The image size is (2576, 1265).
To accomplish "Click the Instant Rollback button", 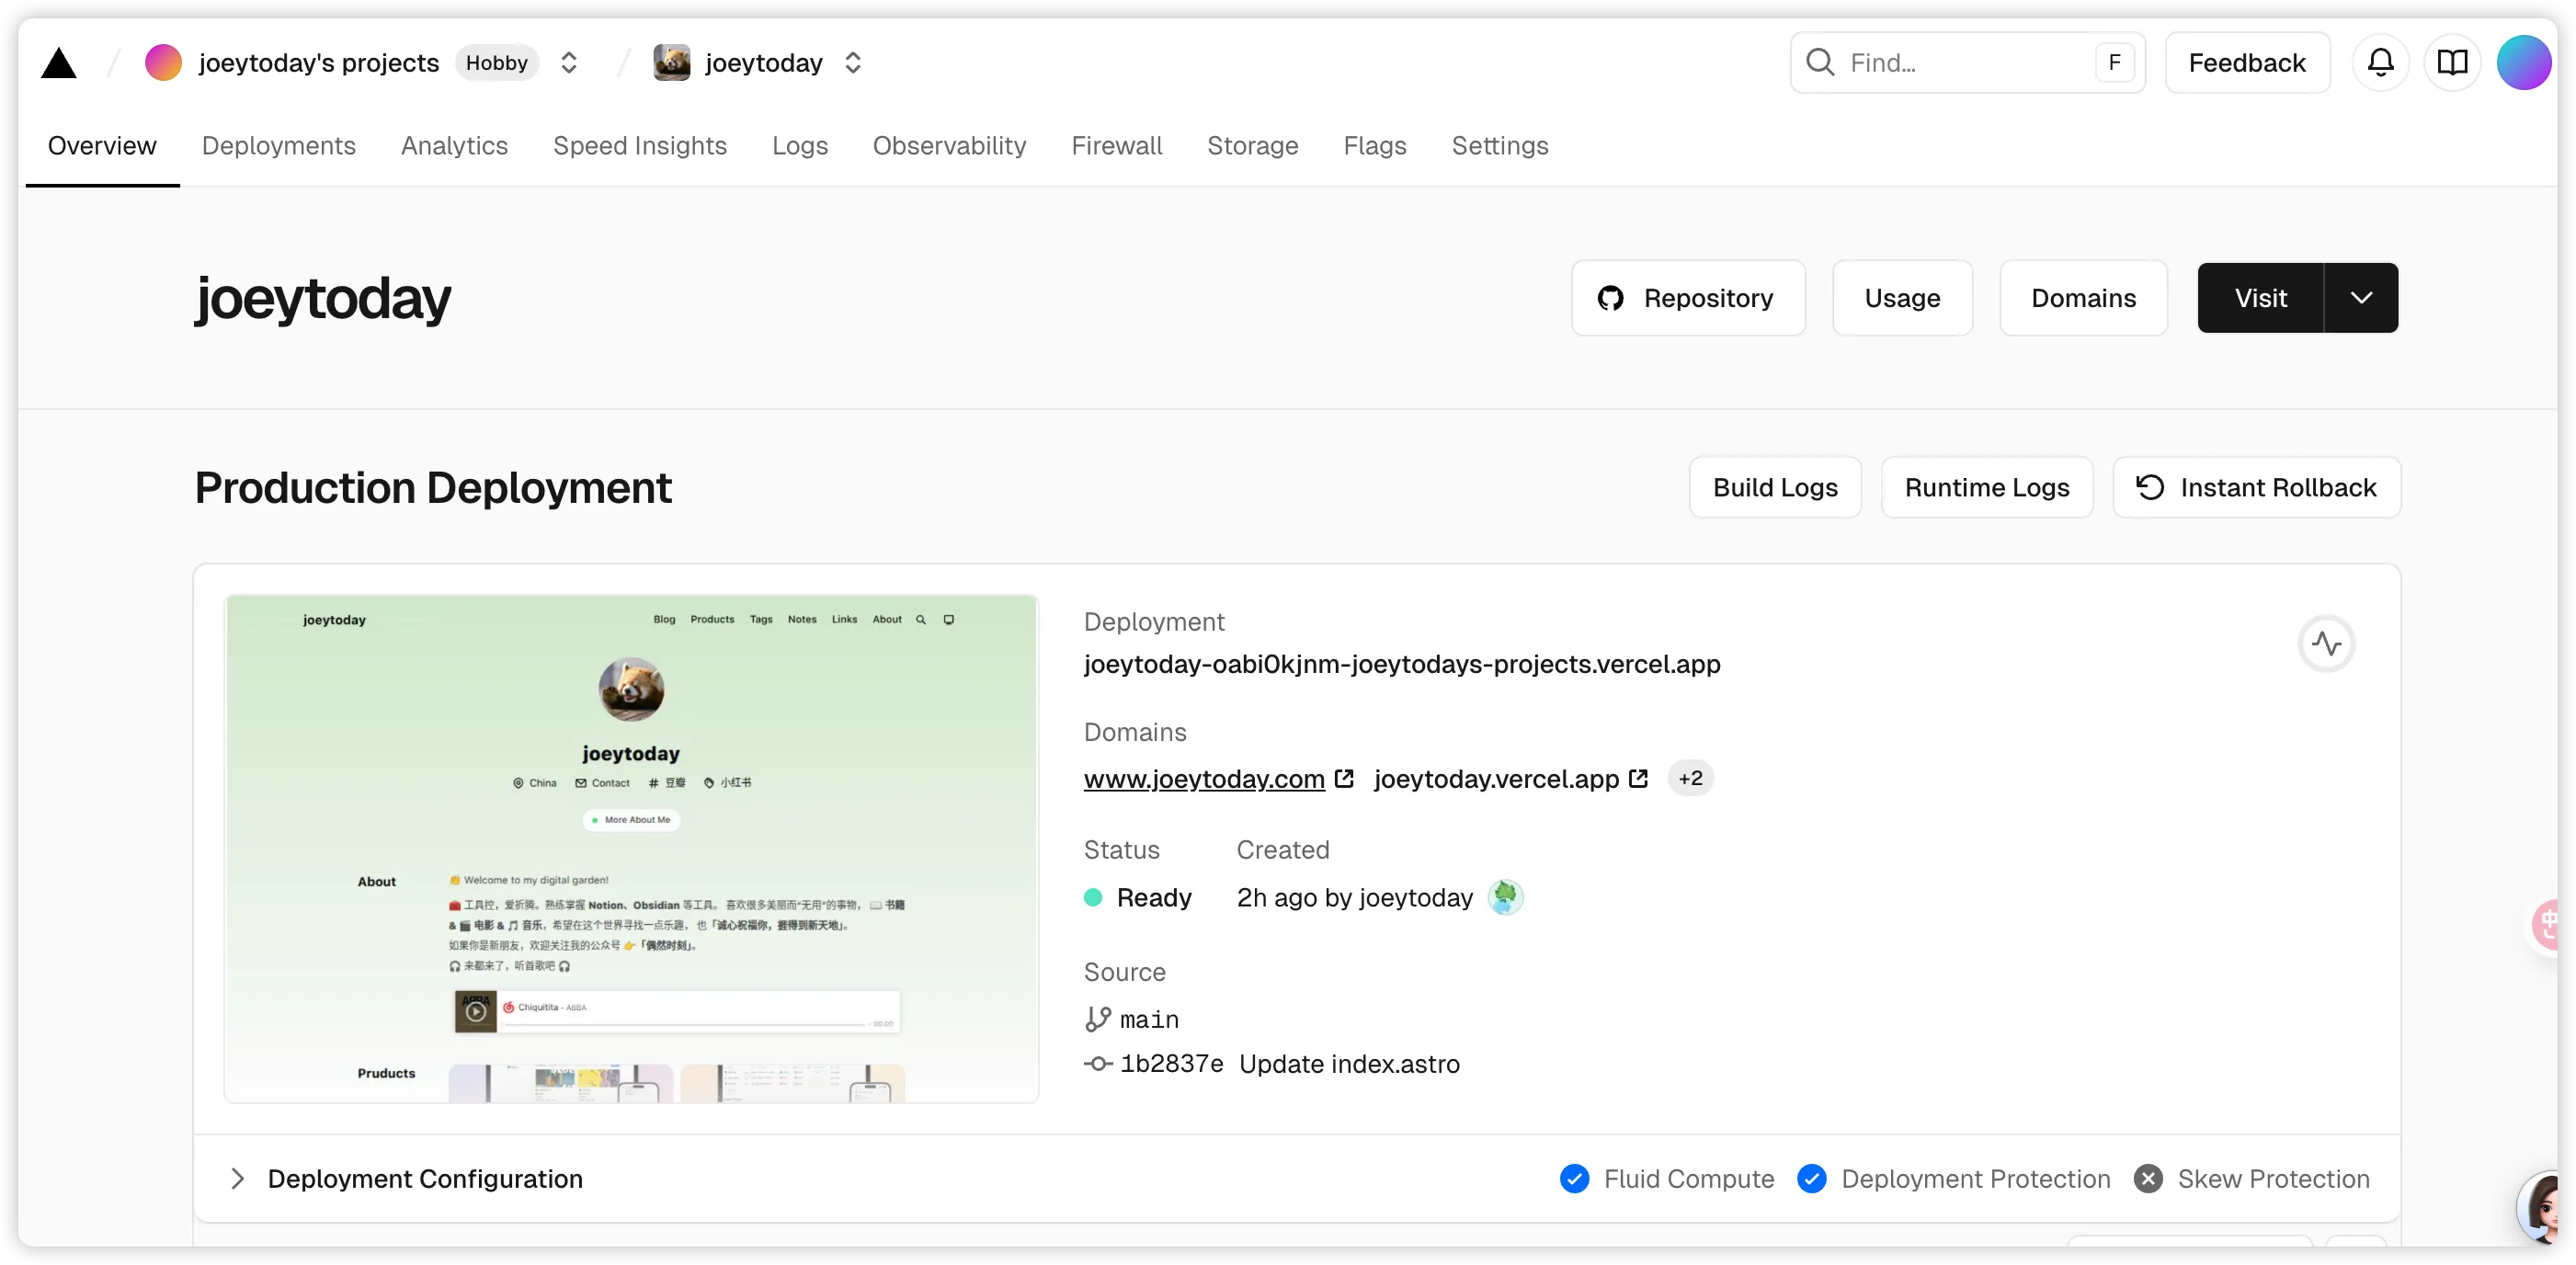I will point(2256,488).
